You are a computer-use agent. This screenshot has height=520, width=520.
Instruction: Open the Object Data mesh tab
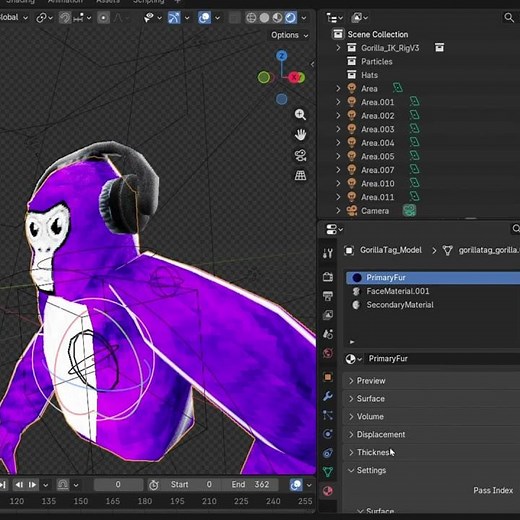point(328,472)
